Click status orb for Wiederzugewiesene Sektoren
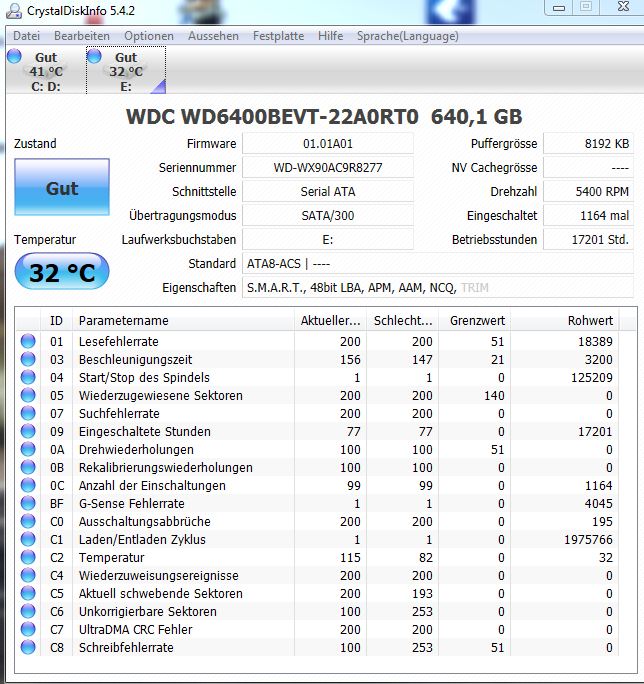 [28, 395]
